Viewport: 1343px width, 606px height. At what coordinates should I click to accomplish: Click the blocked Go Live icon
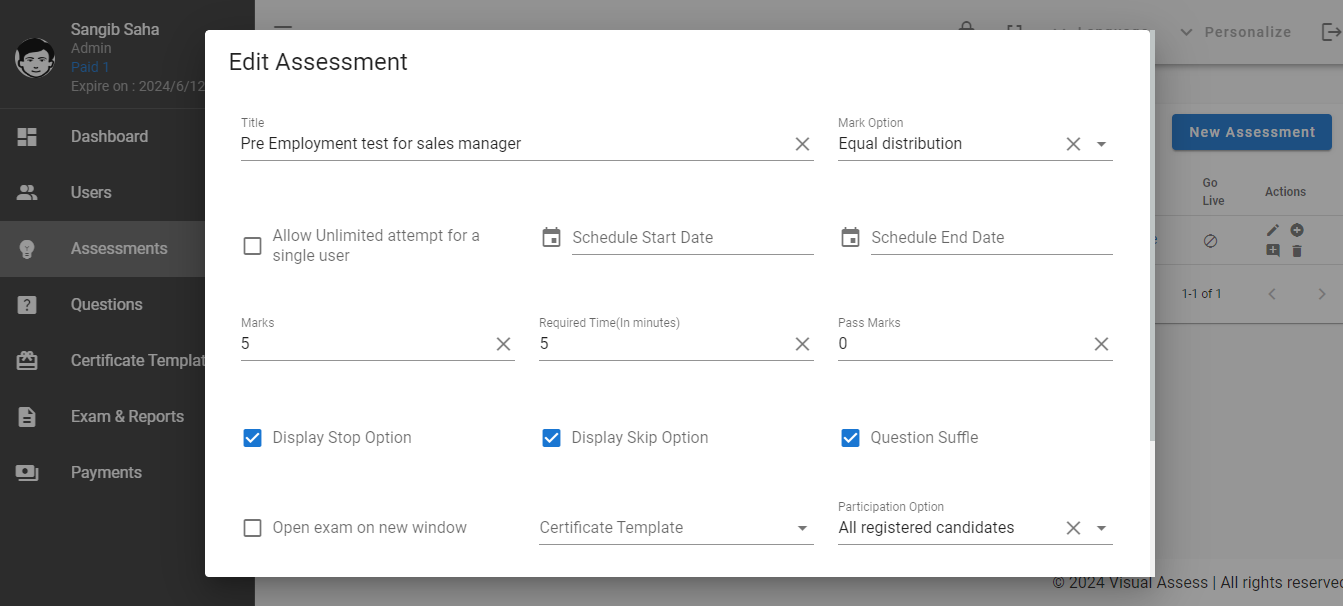pyautogui.click(x=1211, y=240)
